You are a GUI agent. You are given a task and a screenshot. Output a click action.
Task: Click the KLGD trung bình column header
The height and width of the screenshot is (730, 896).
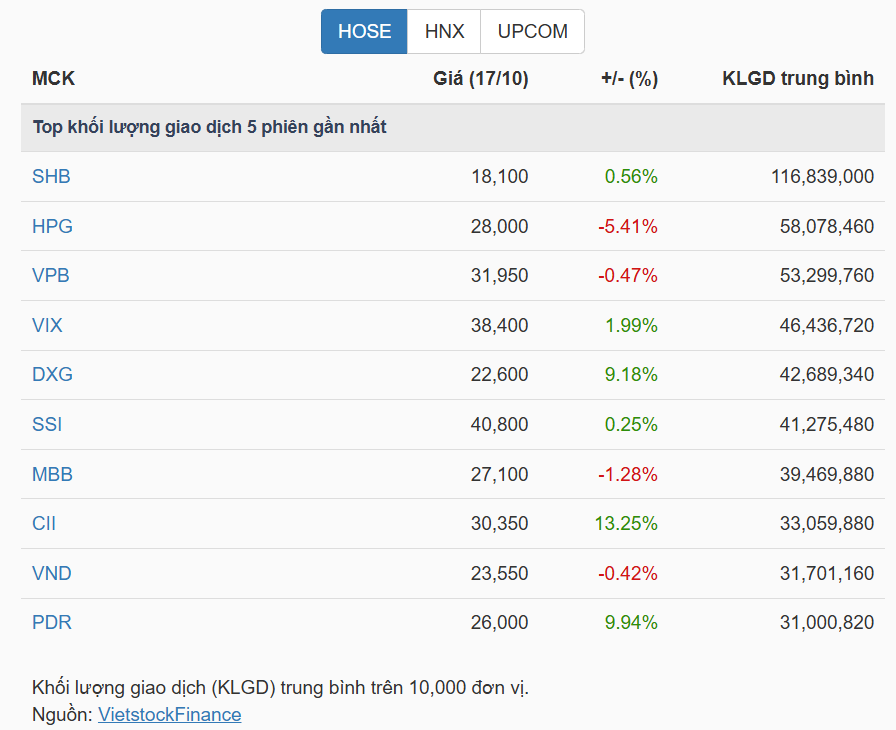point(798,80)
